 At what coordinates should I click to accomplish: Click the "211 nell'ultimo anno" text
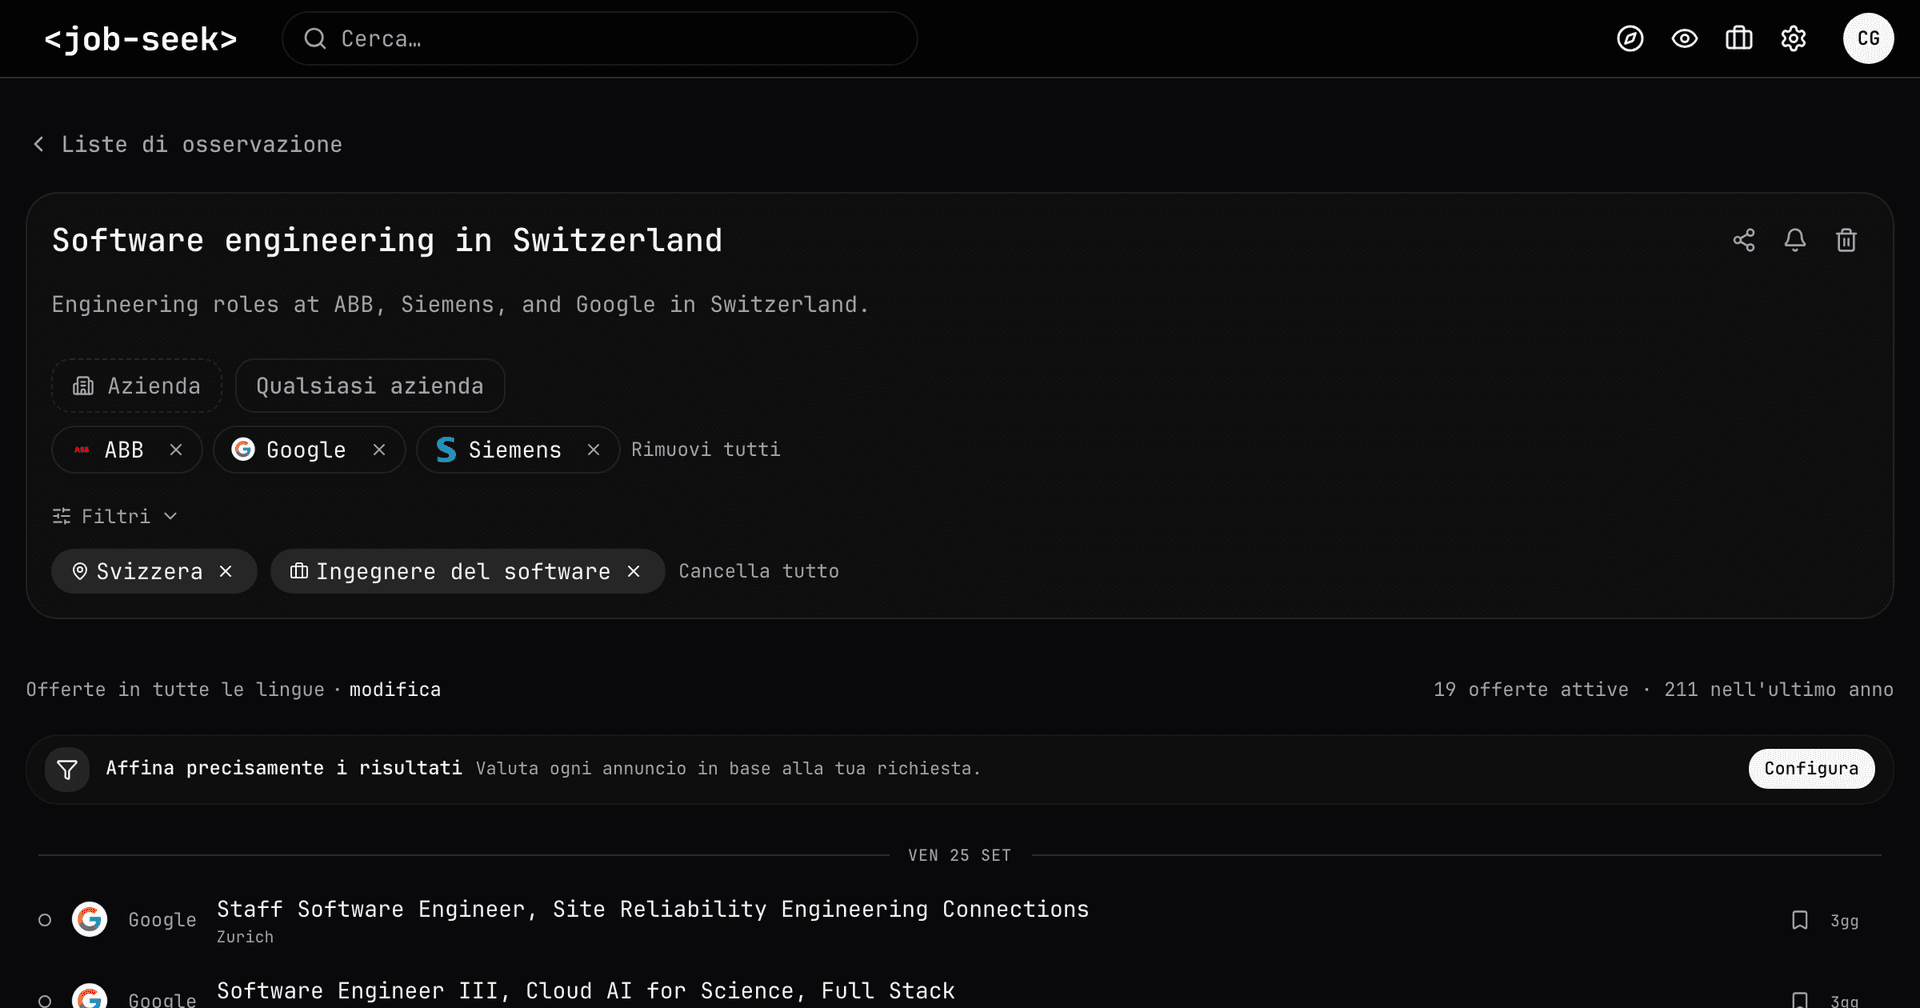click(1779, 689)
